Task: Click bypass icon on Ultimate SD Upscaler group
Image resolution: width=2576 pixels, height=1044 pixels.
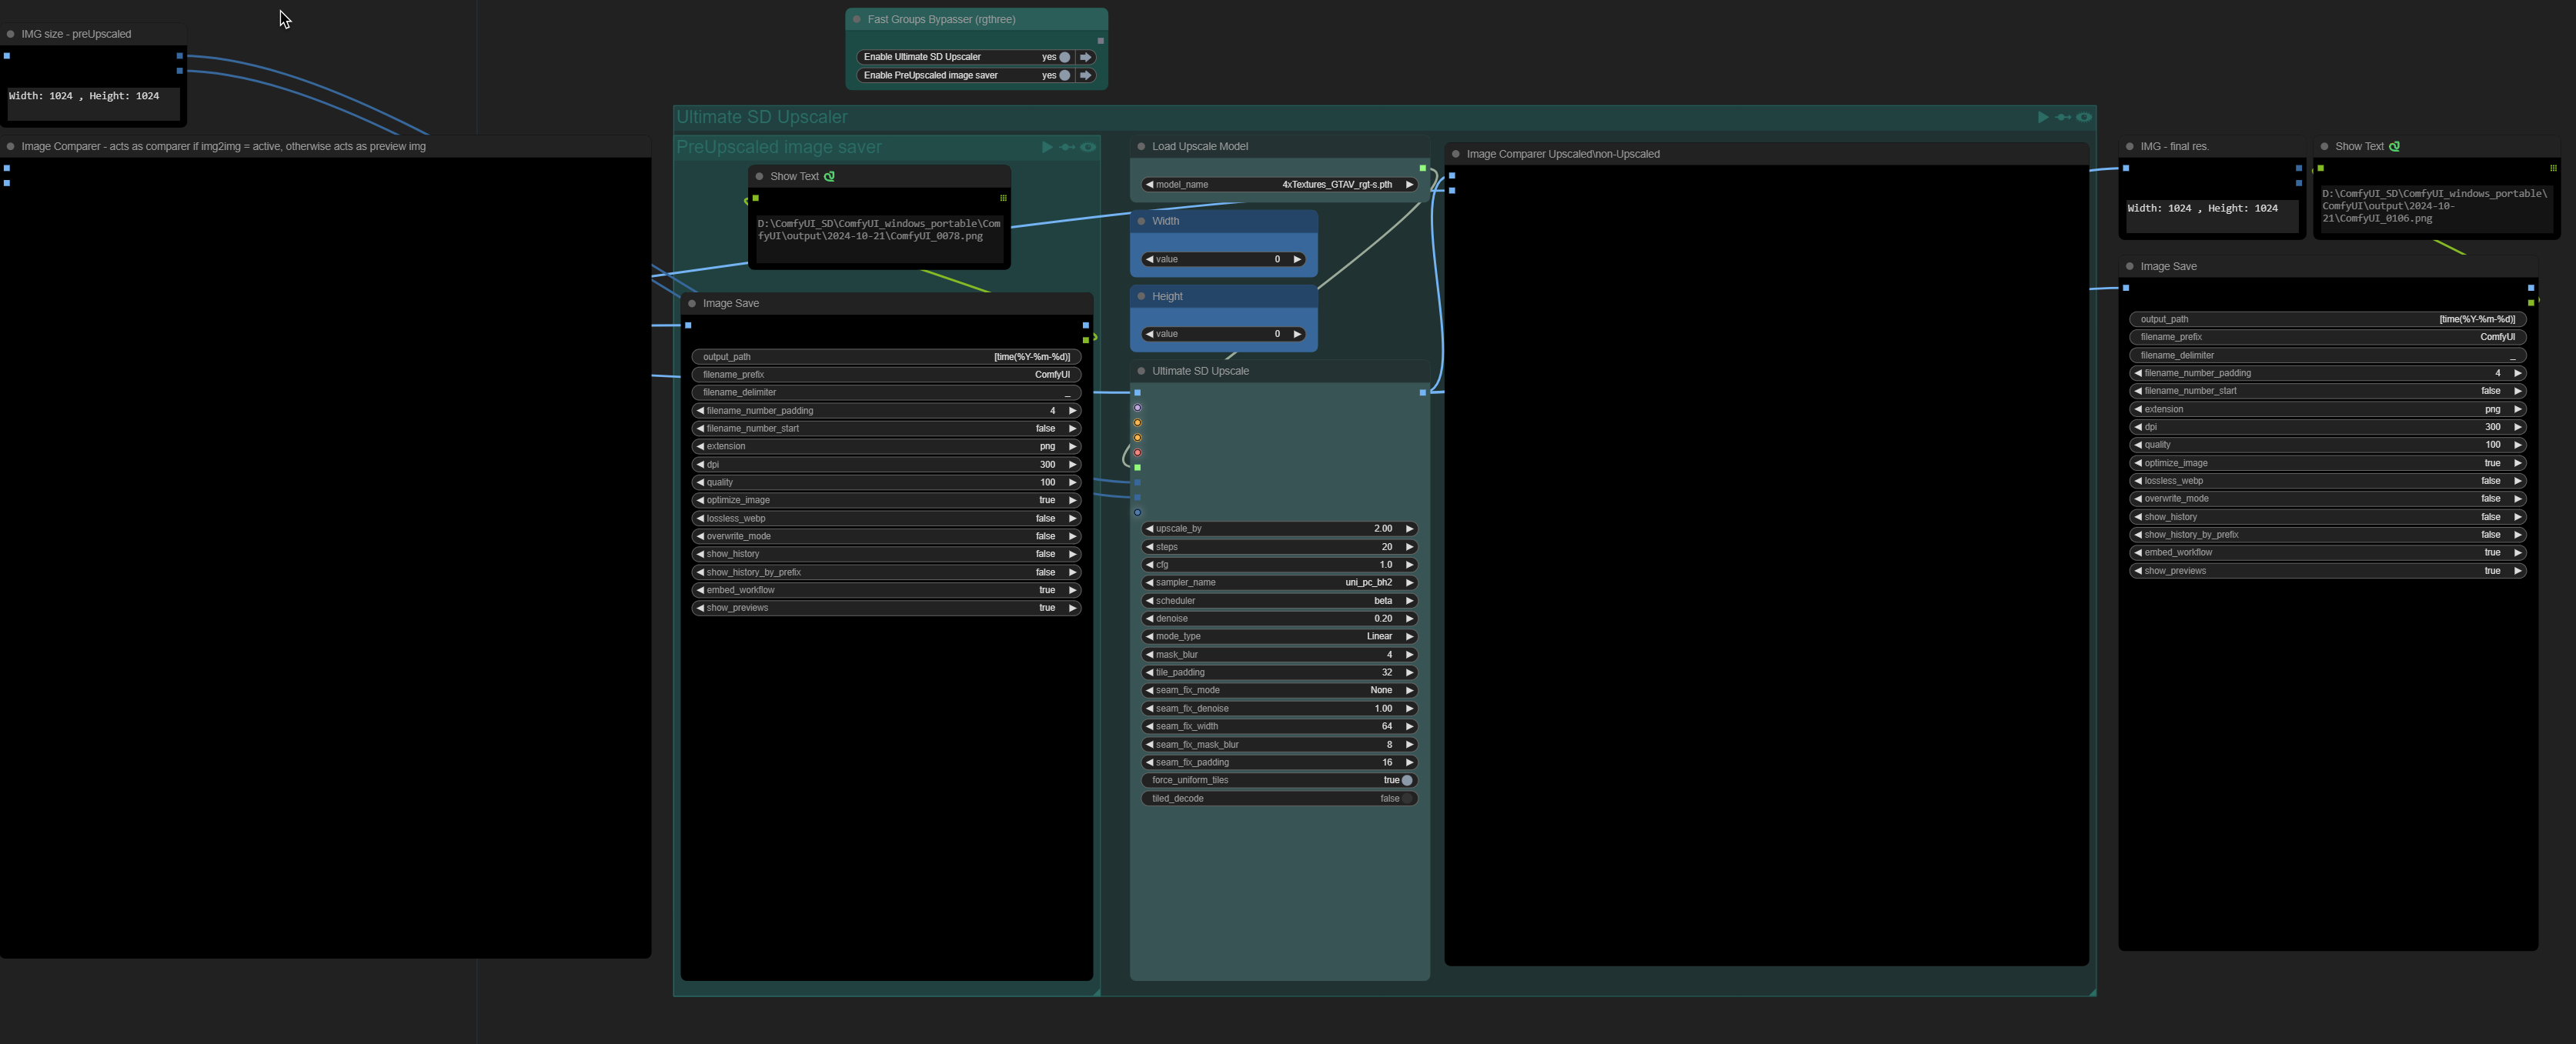Action: pos(2063,117)
